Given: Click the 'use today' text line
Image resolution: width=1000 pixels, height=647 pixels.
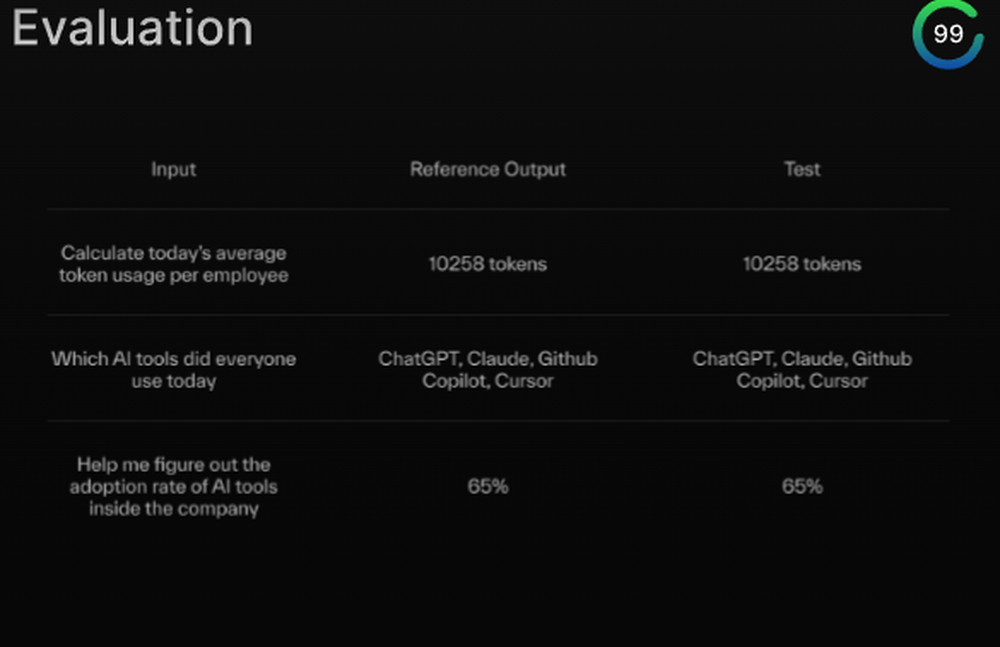Looking at the screenshot, I should pyautogui.click(x=173, y=381).
